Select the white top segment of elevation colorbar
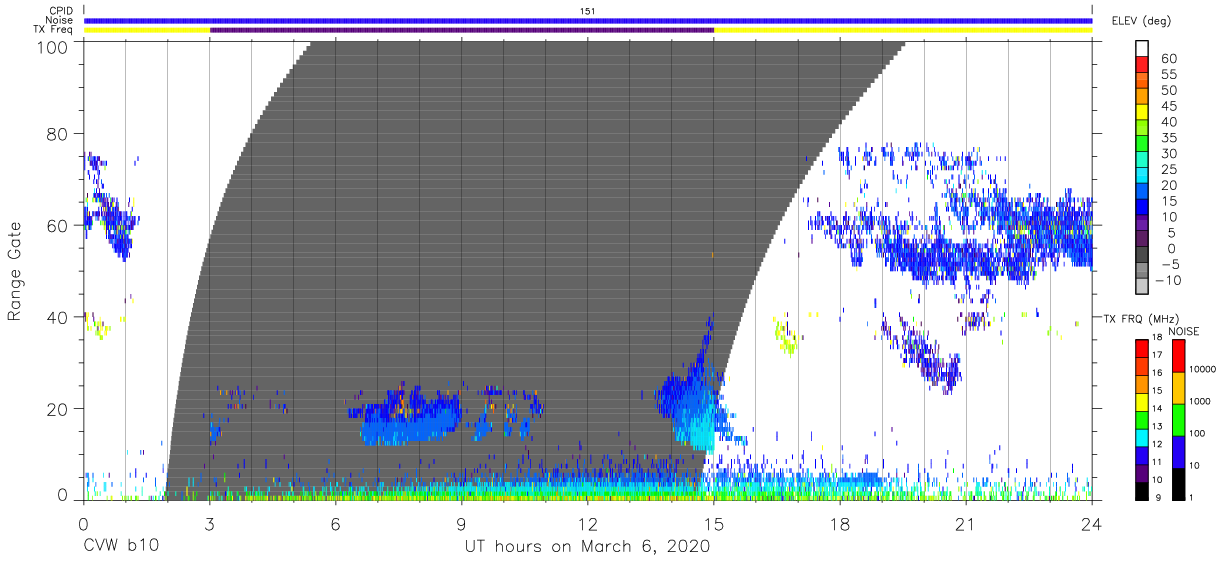Image resolution: width=1228 pixels, height=567 pixels. click(1142, 49)
